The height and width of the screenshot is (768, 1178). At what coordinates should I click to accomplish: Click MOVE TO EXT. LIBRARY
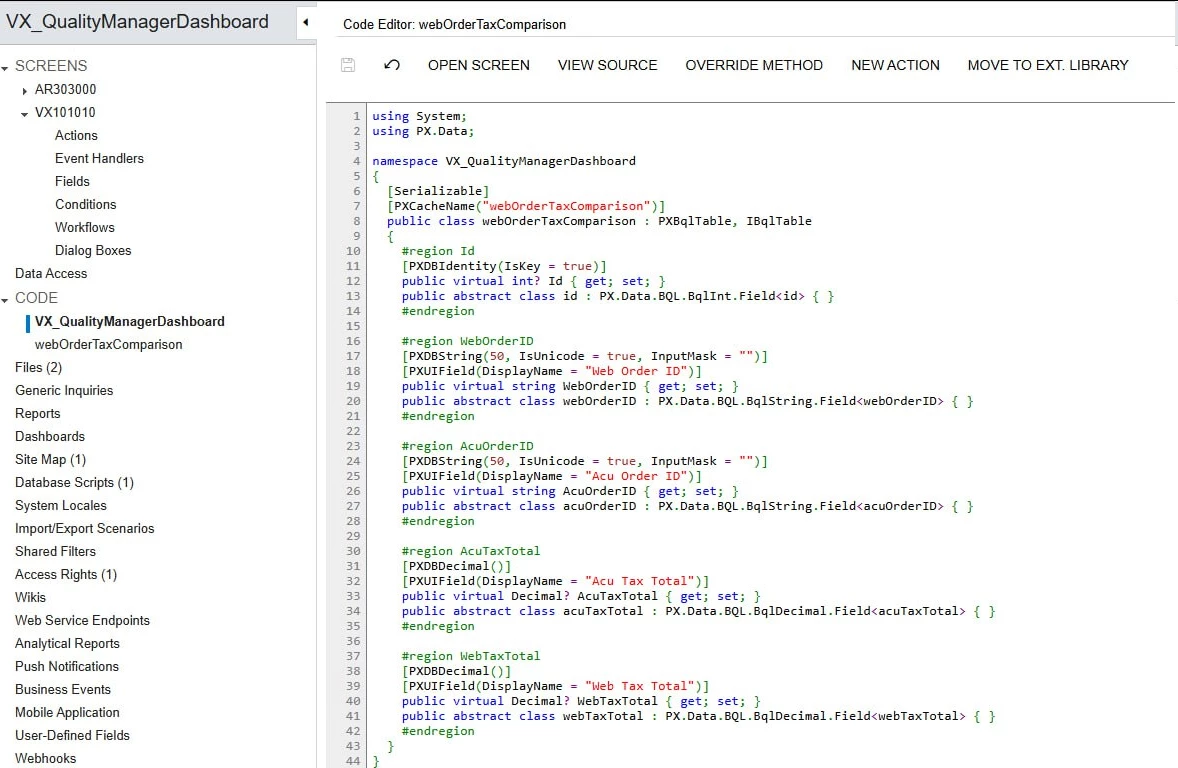click(1048, 64)
